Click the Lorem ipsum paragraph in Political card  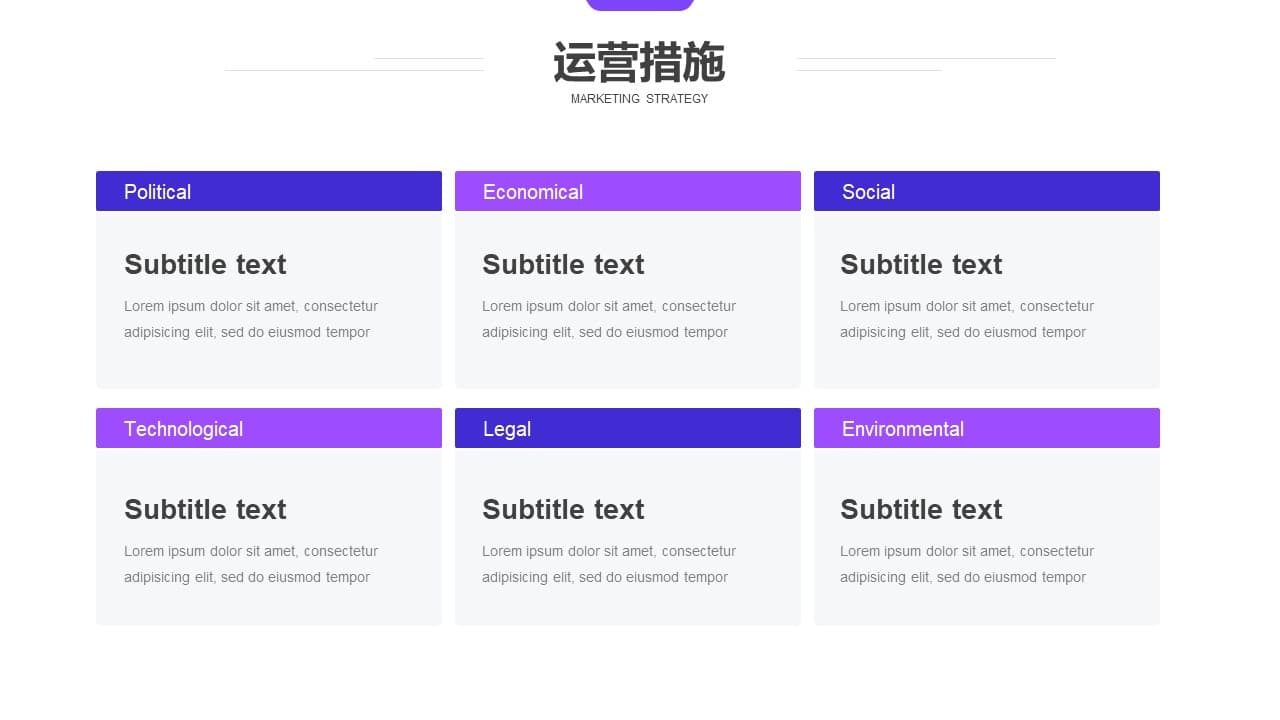[x=251, y=319]
